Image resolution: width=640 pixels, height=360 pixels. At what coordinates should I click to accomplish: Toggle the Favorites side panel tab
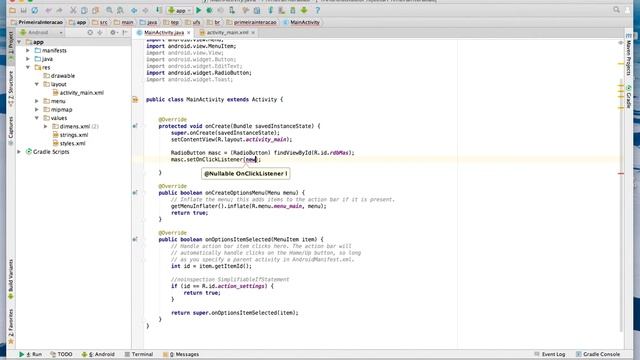pyautogui.click(x=11, y=326)
